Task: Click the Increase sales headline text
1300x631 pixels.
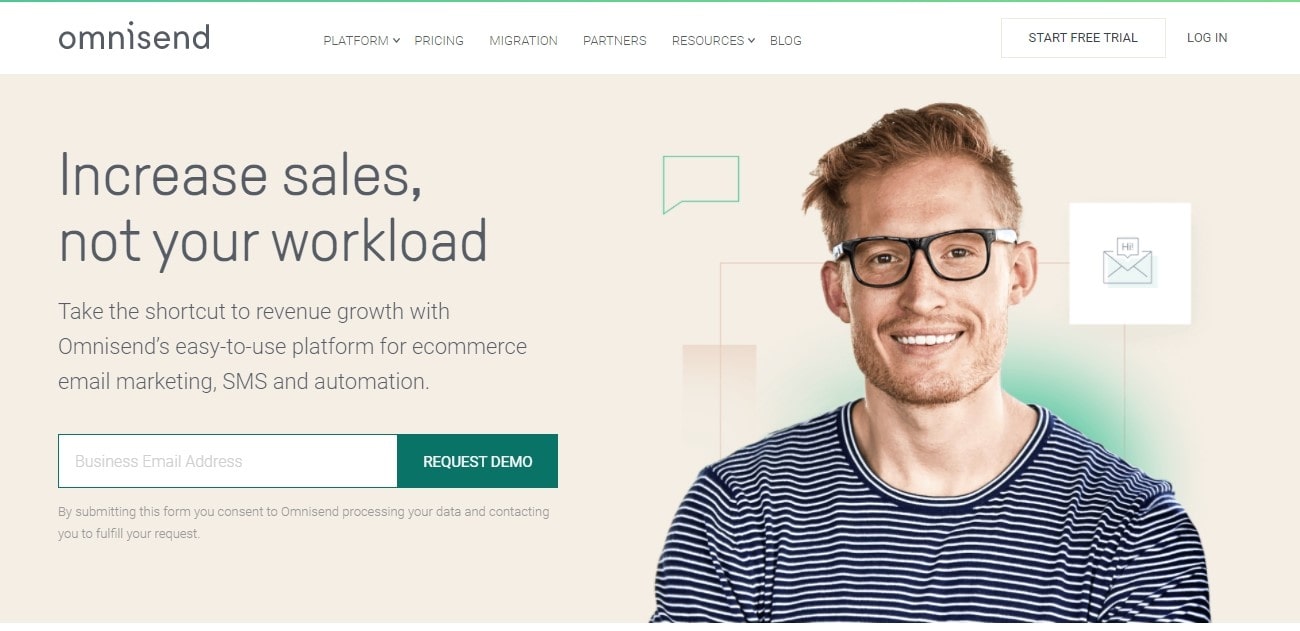Action: click(x=273, y=207)
